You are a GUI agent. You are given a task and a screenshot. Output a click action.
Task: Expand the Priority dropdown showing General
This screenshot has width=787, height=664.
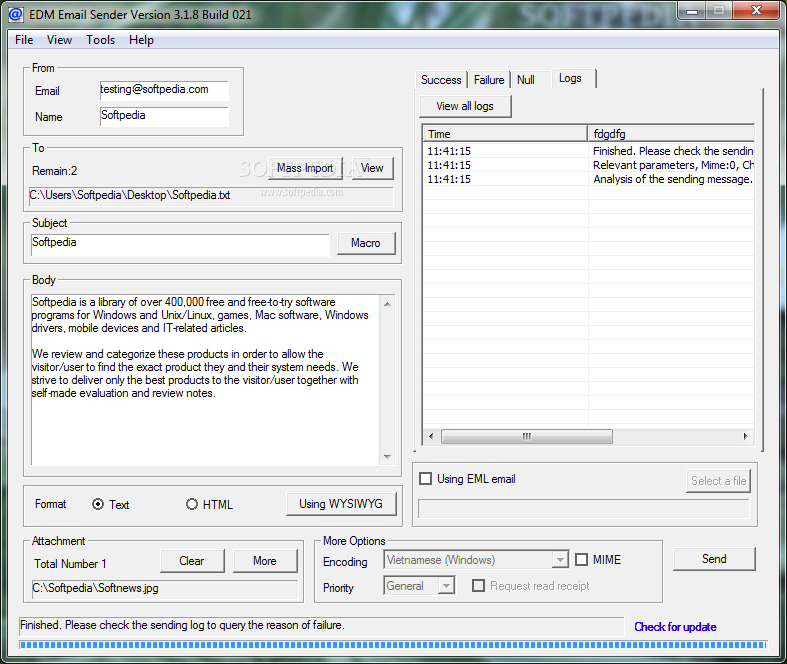(446, 585)
